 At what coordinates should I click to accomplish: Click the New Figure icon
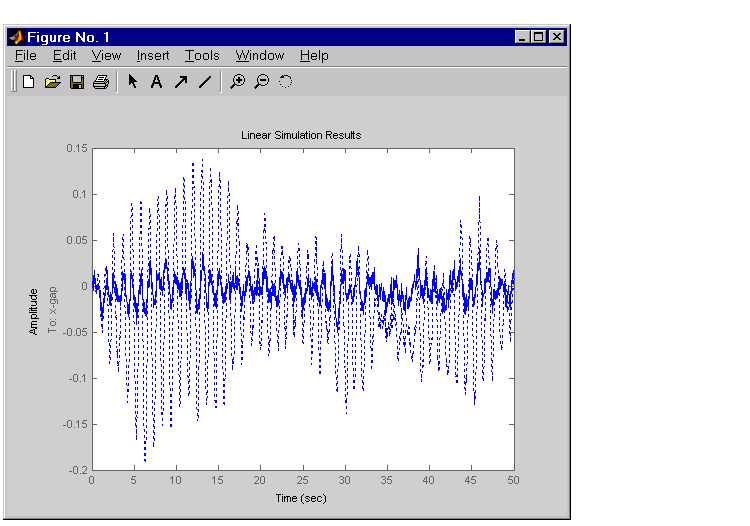pos(29,82)
